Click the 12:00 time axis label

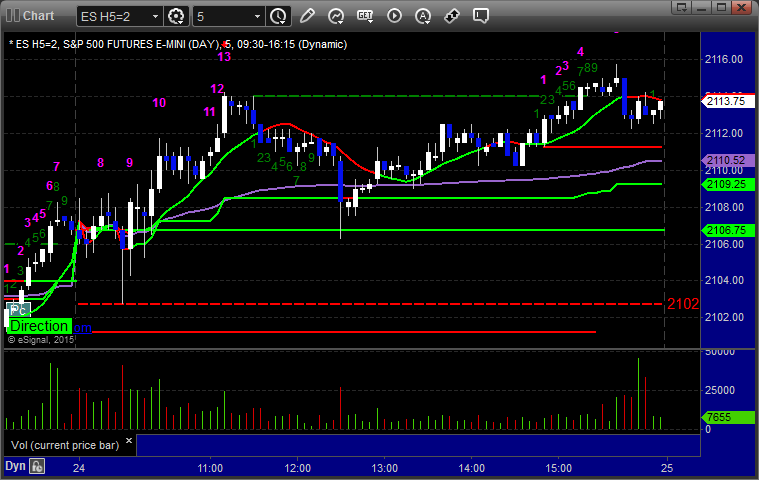pos(297,468)
